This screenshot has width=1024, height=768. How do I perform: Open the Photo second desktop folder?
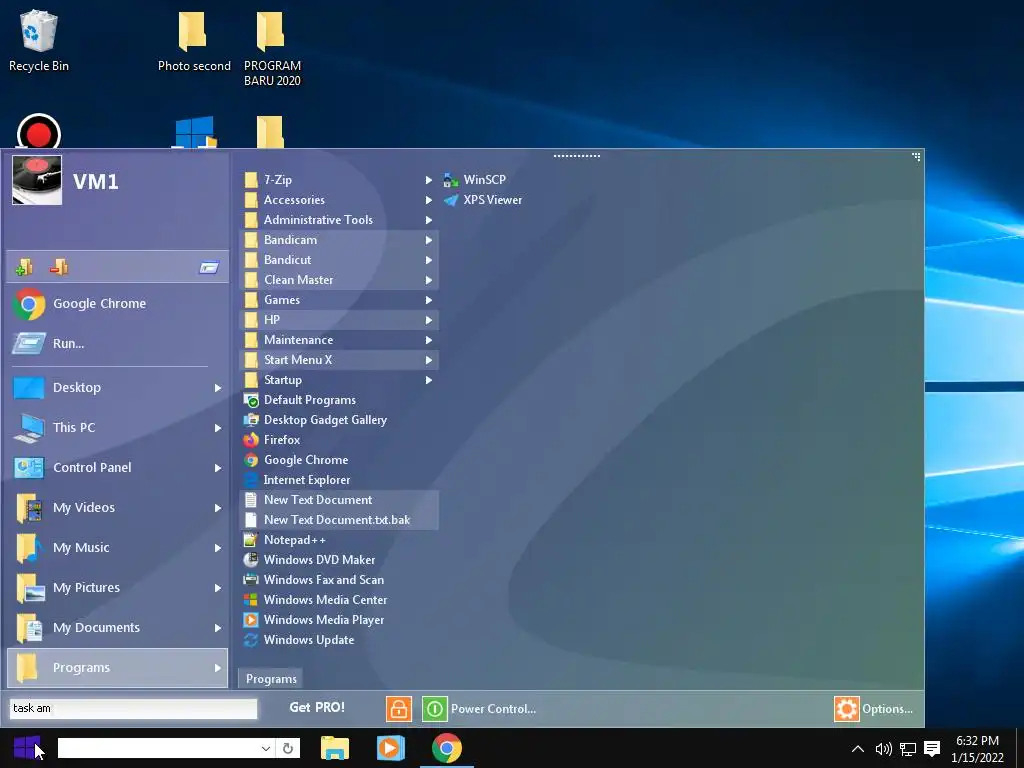pos(194,41)
